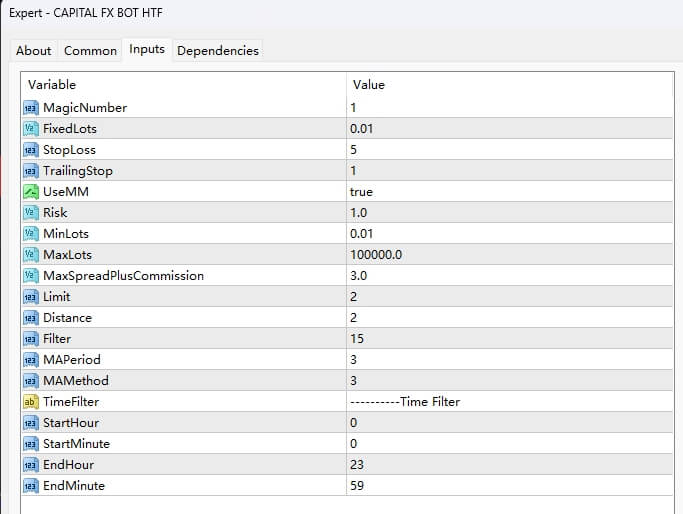Click the TimeFilter string icon

click(x=31, y=402)
